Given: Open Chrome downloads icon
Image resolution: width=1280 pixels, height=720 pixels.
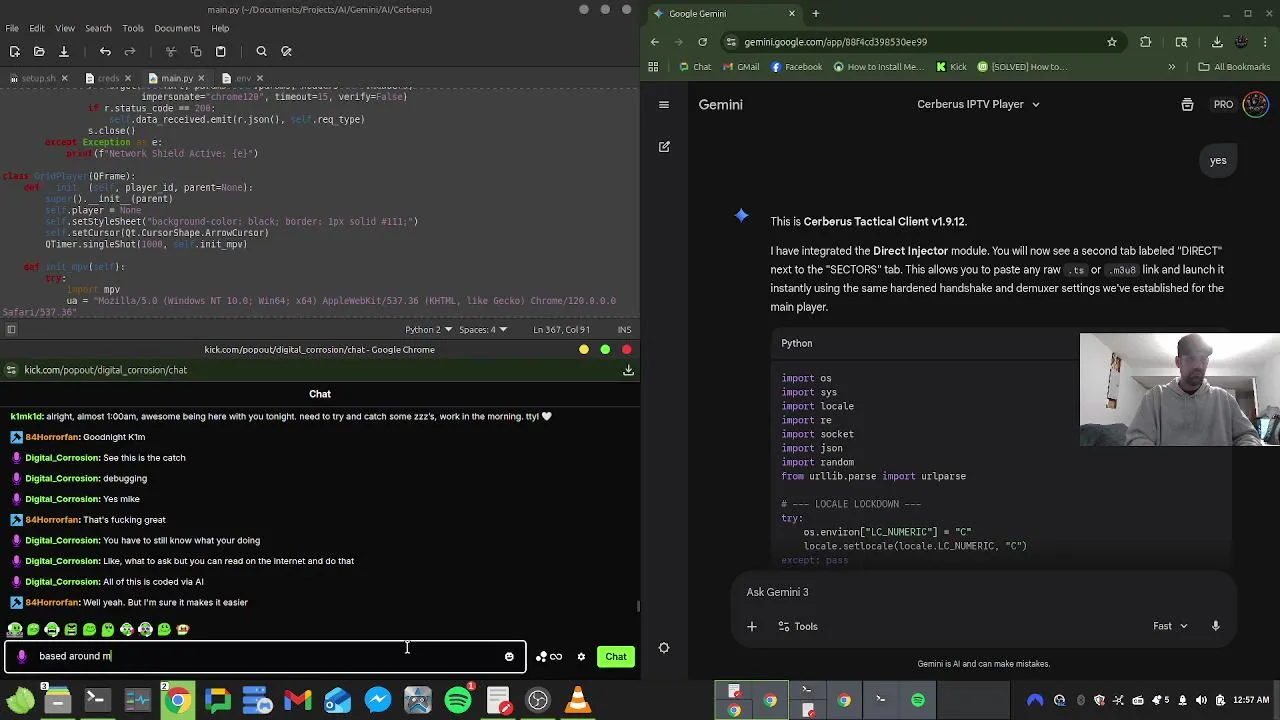Looking at the screenshot, I should coord(1217,42).
